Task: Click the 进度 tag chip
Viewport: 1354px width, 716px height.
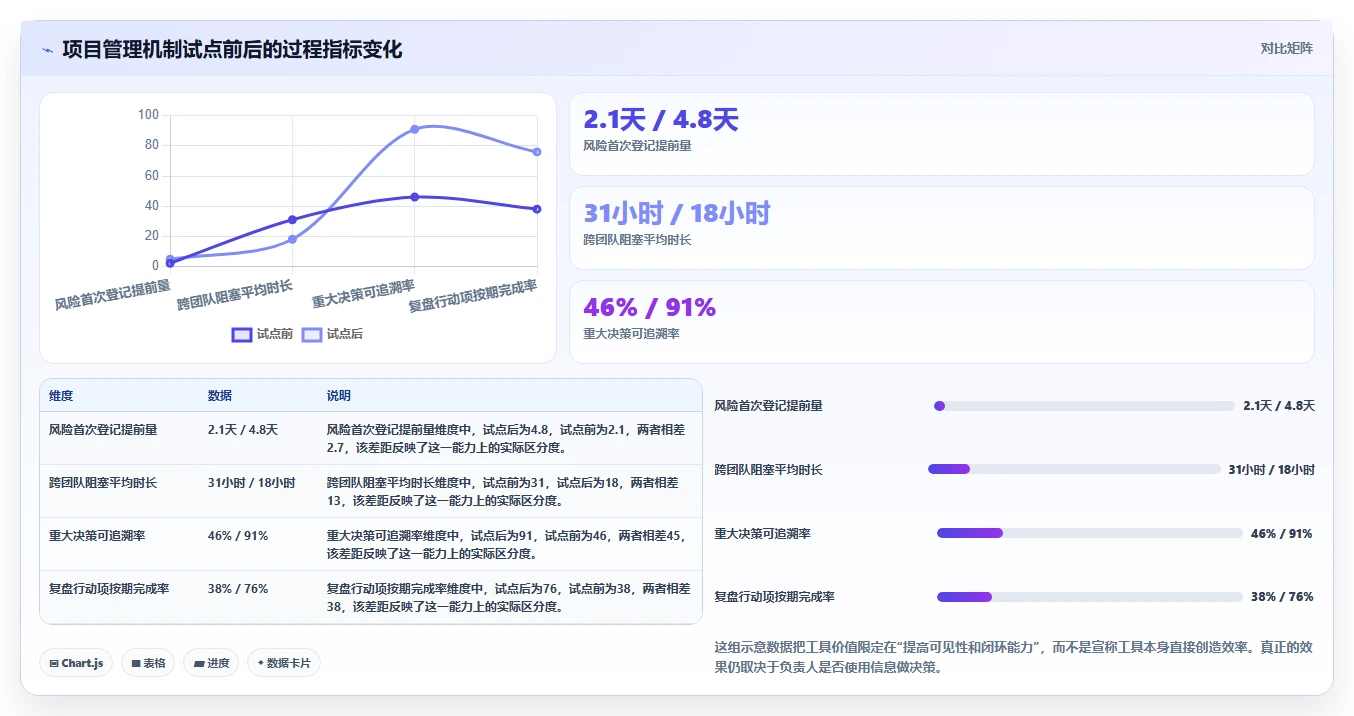Action: (x=210, y=663)
